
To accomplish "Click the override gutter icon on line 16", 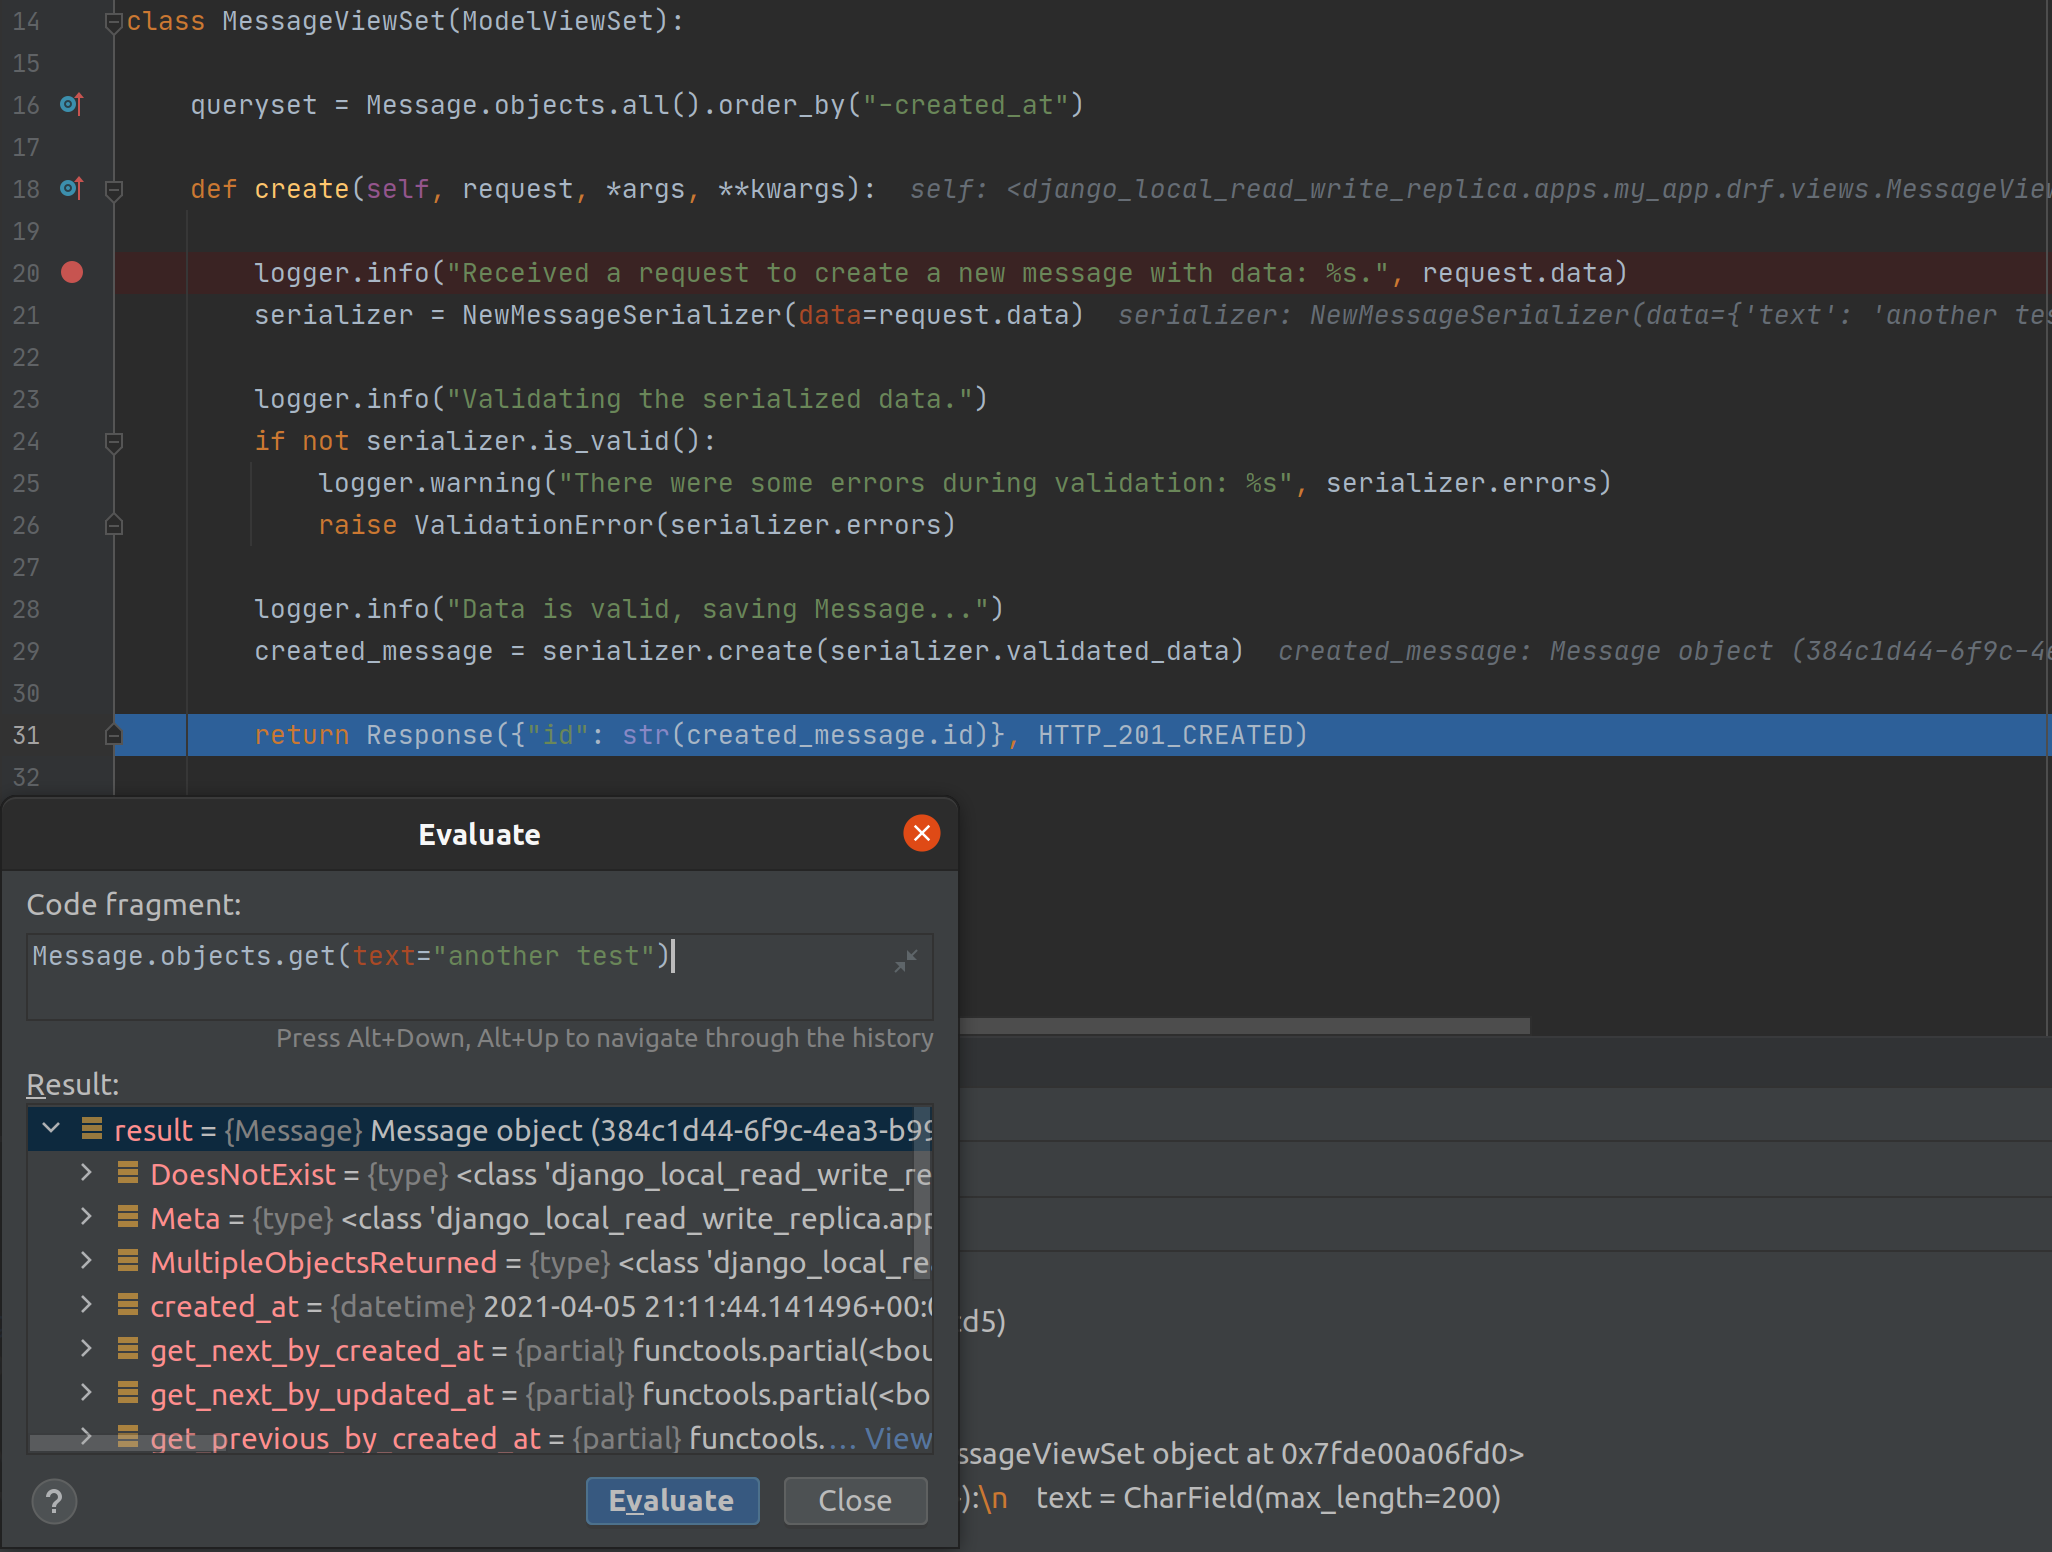I will pos(71,104).
